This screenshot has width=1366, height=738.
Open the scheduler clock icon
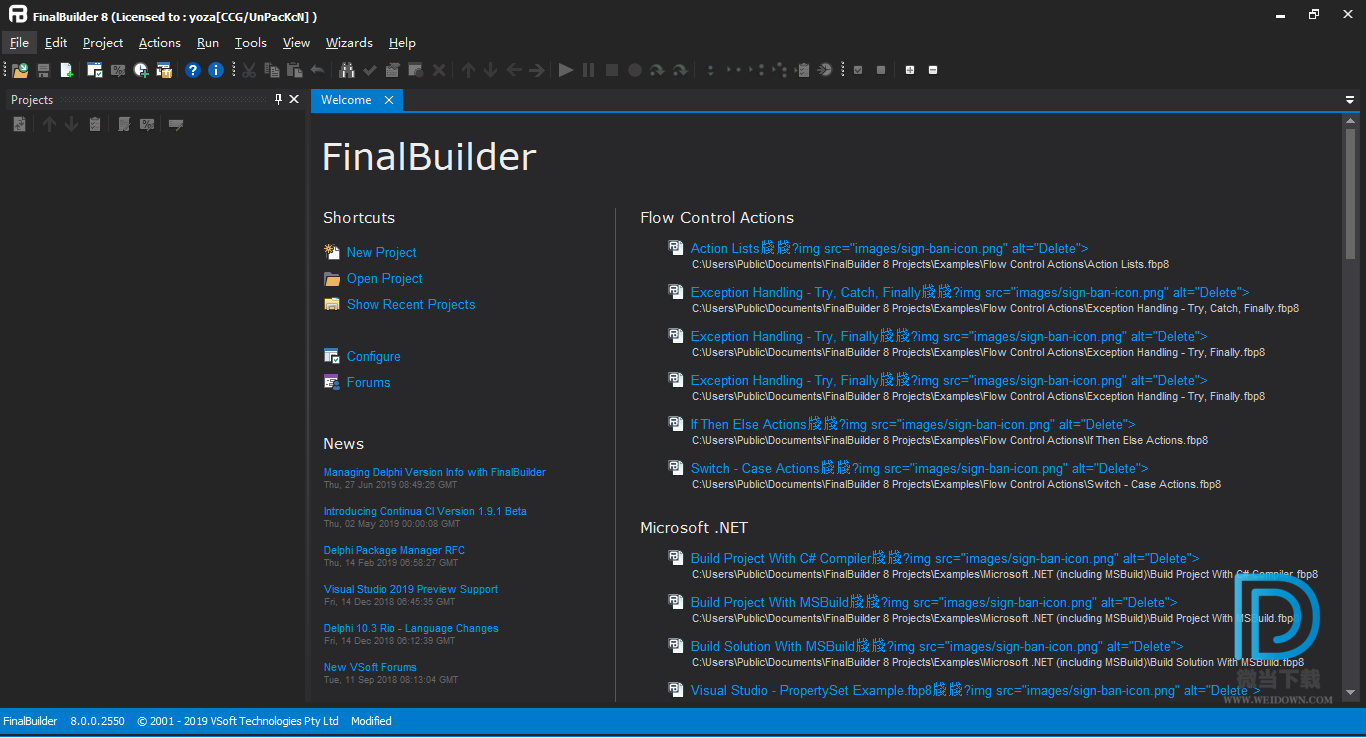coord(141,70)
